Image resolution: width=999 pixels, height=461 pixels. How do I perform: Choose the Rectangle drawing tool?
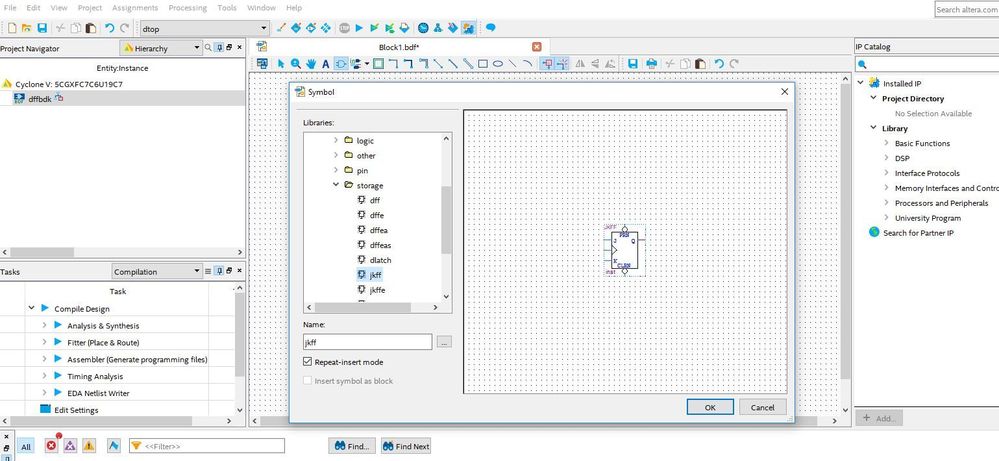click(x=482, y=64)
